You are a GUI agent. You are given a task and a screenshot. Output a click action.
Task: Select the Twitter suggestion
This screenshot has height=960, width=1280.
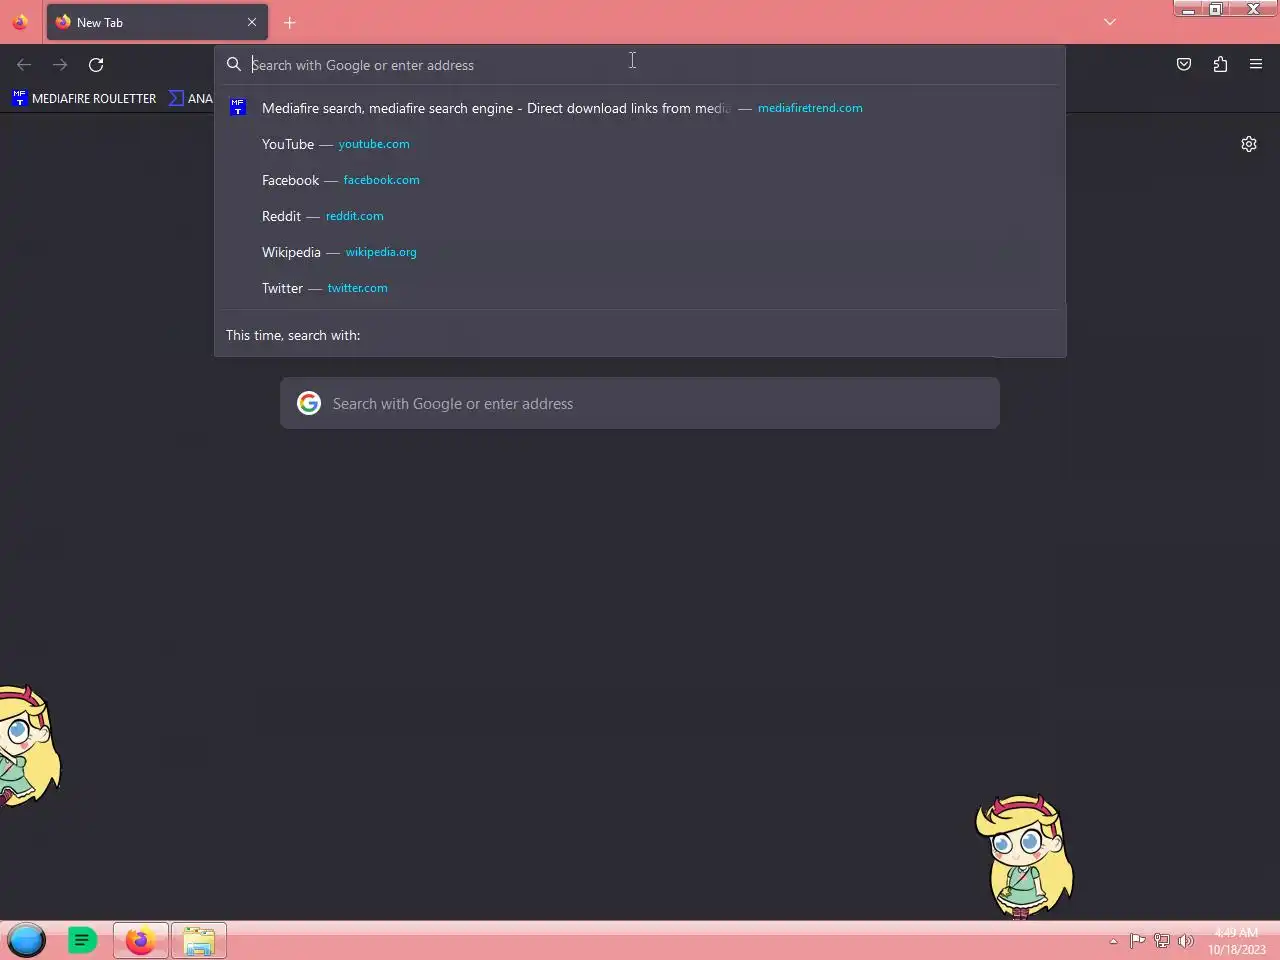640,288
